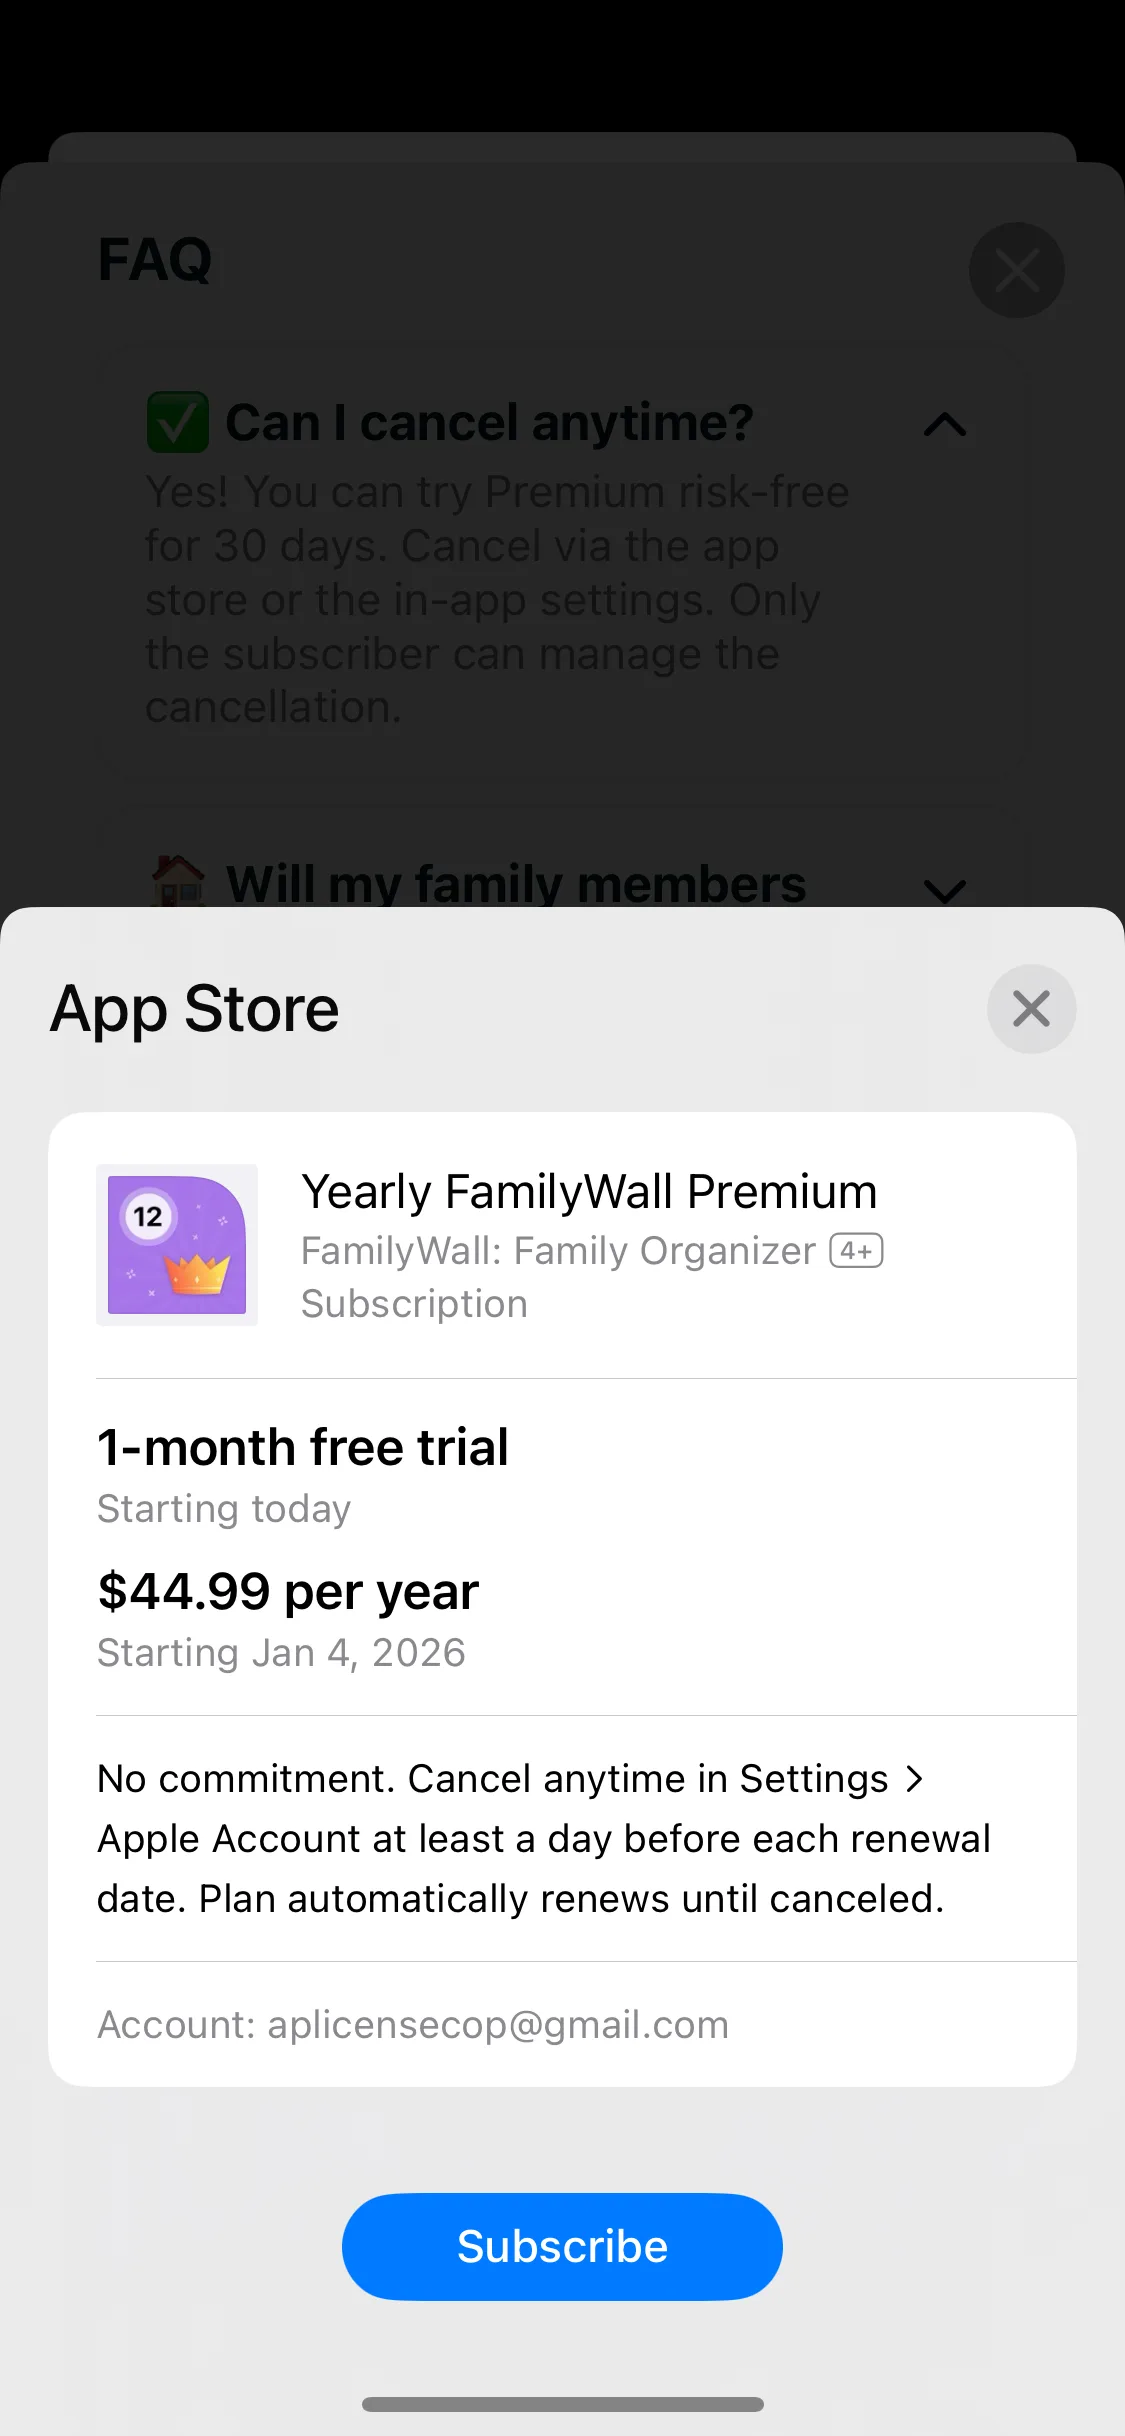Viewport: 1125px width, 2436px height.
Task: Tap the 4+ age rating badge
Action: [x=856, y=1251]
